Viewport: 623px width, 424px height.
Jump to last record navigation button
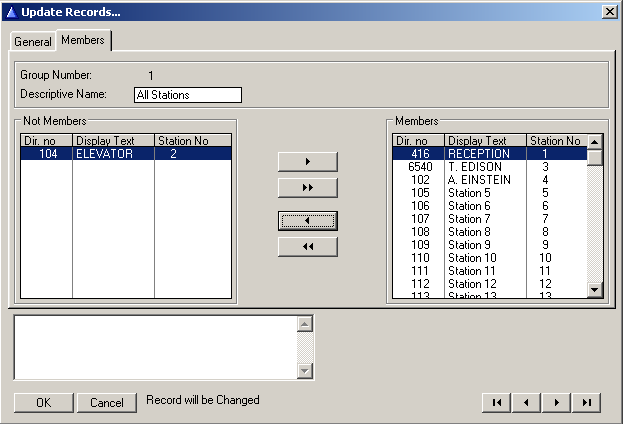pyautogui.click(x=586, y=402)
